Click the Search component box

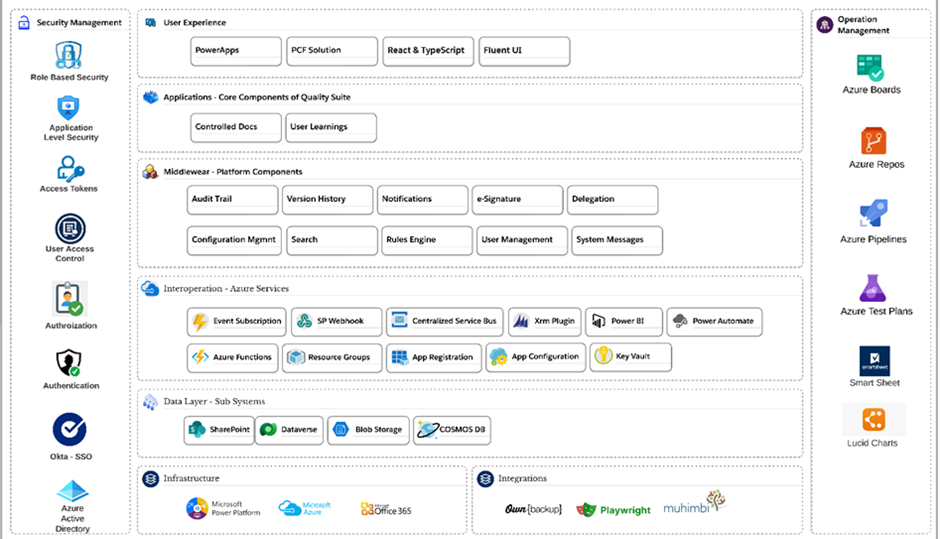point(332,240)
